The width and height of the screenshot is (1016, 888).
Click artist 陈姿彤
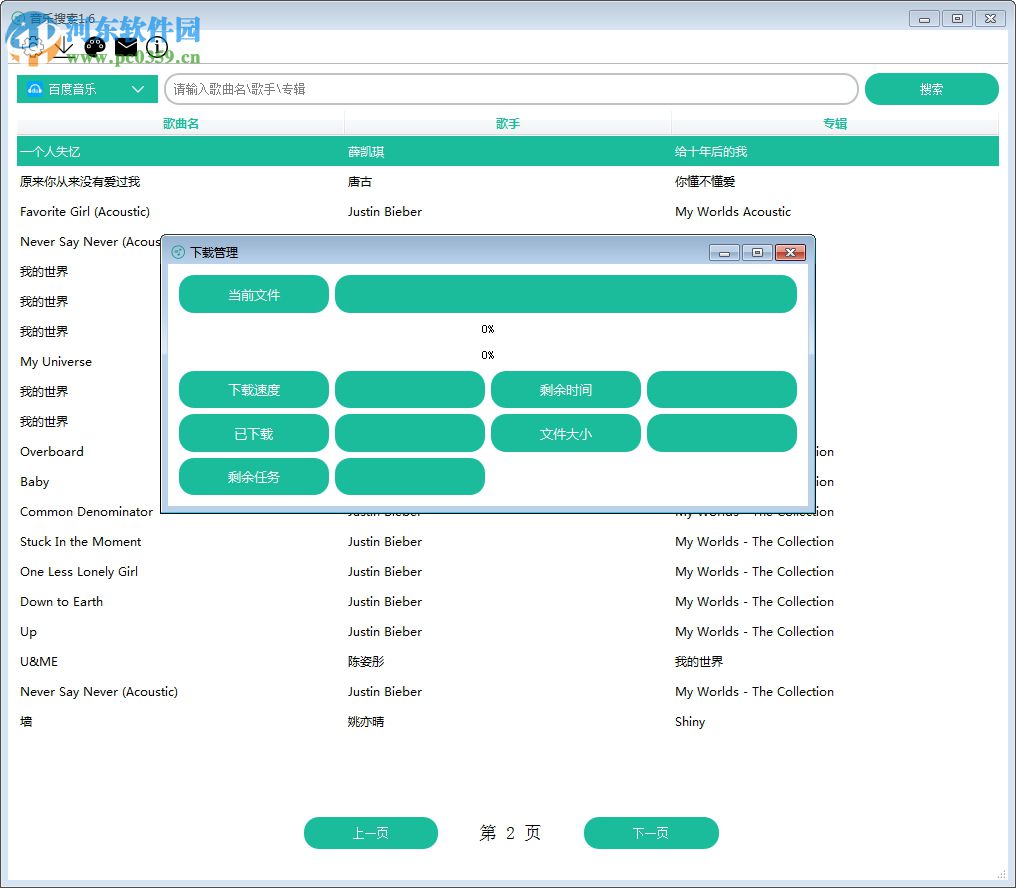click(366, 662)
